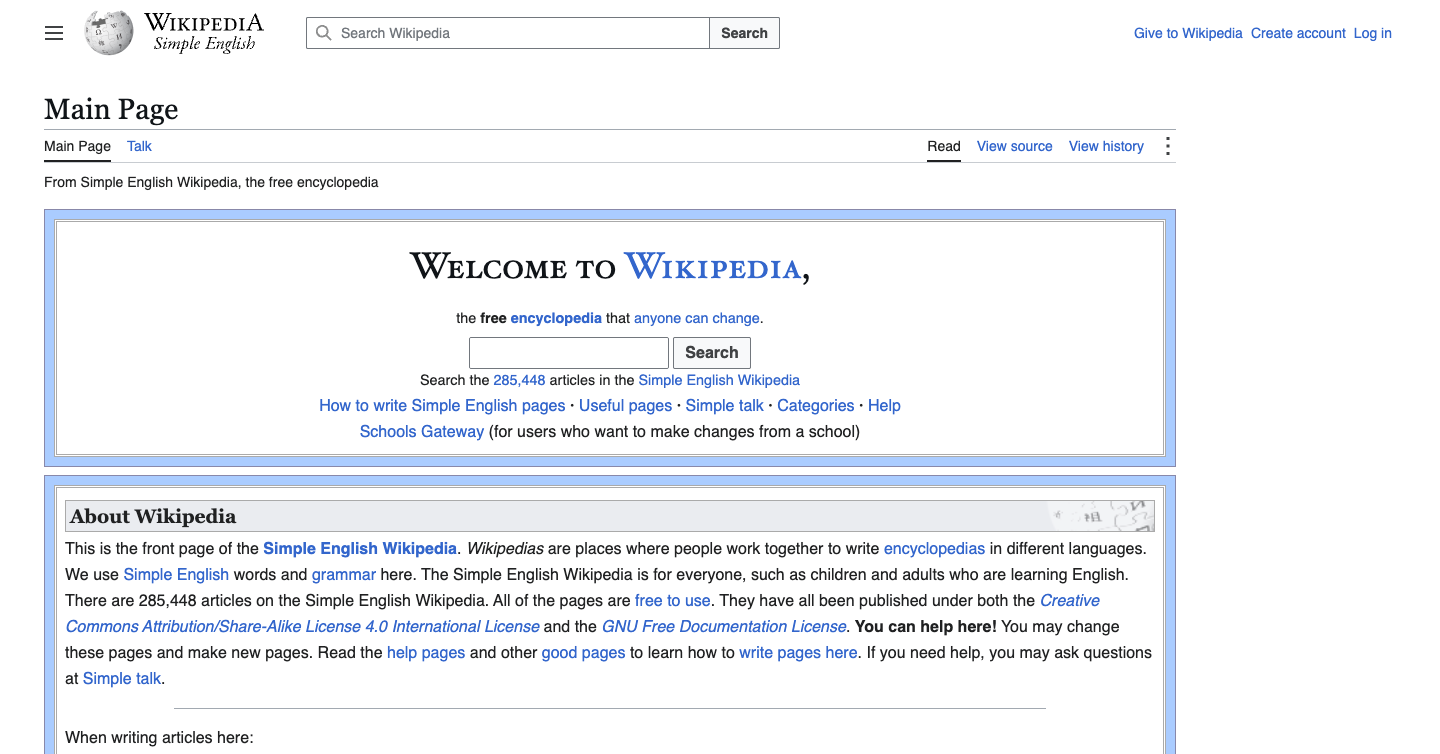Click the Schools Gateway link

pyautogui.click(x=422, y=432)
